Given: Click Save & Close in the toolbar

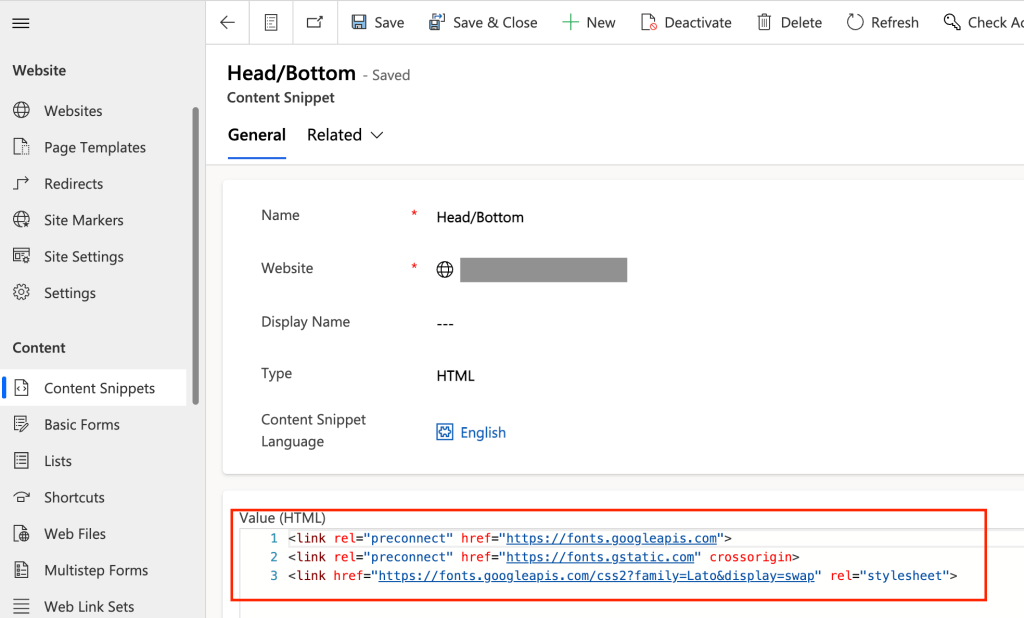Looking at the screenshot, I should 483,22.
